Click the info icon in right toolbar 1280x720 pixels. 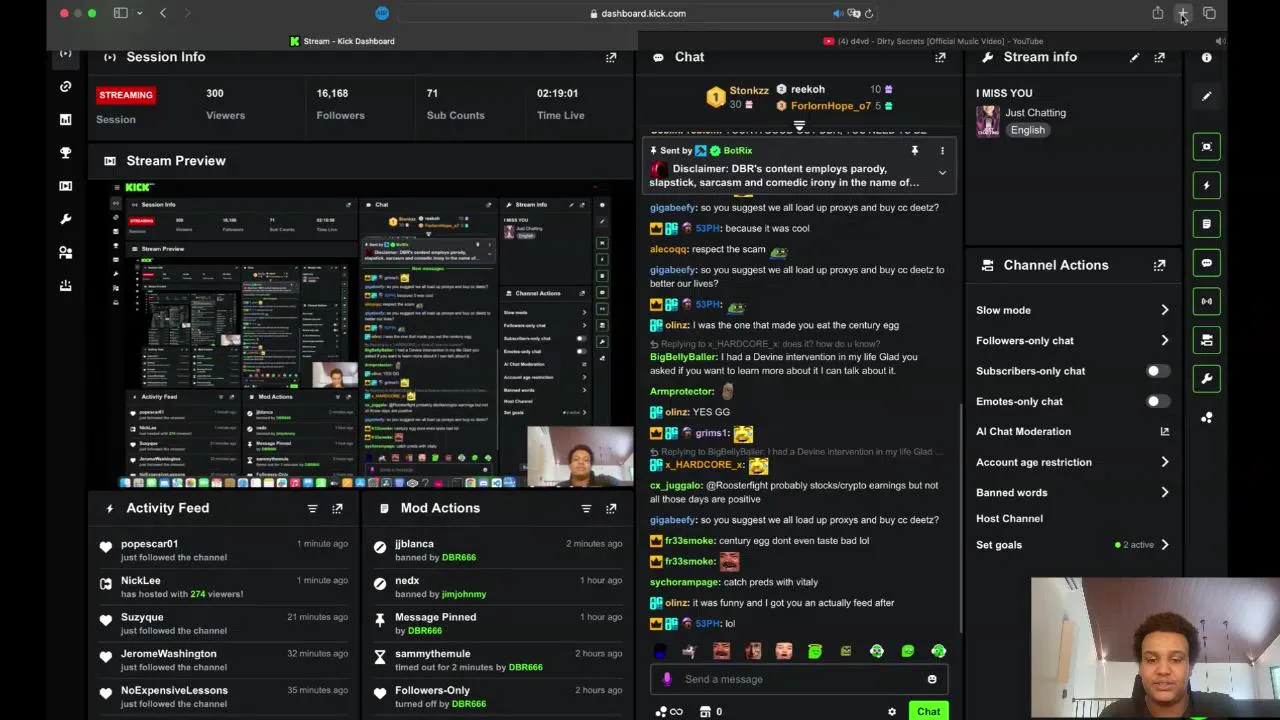(1207, 57)
